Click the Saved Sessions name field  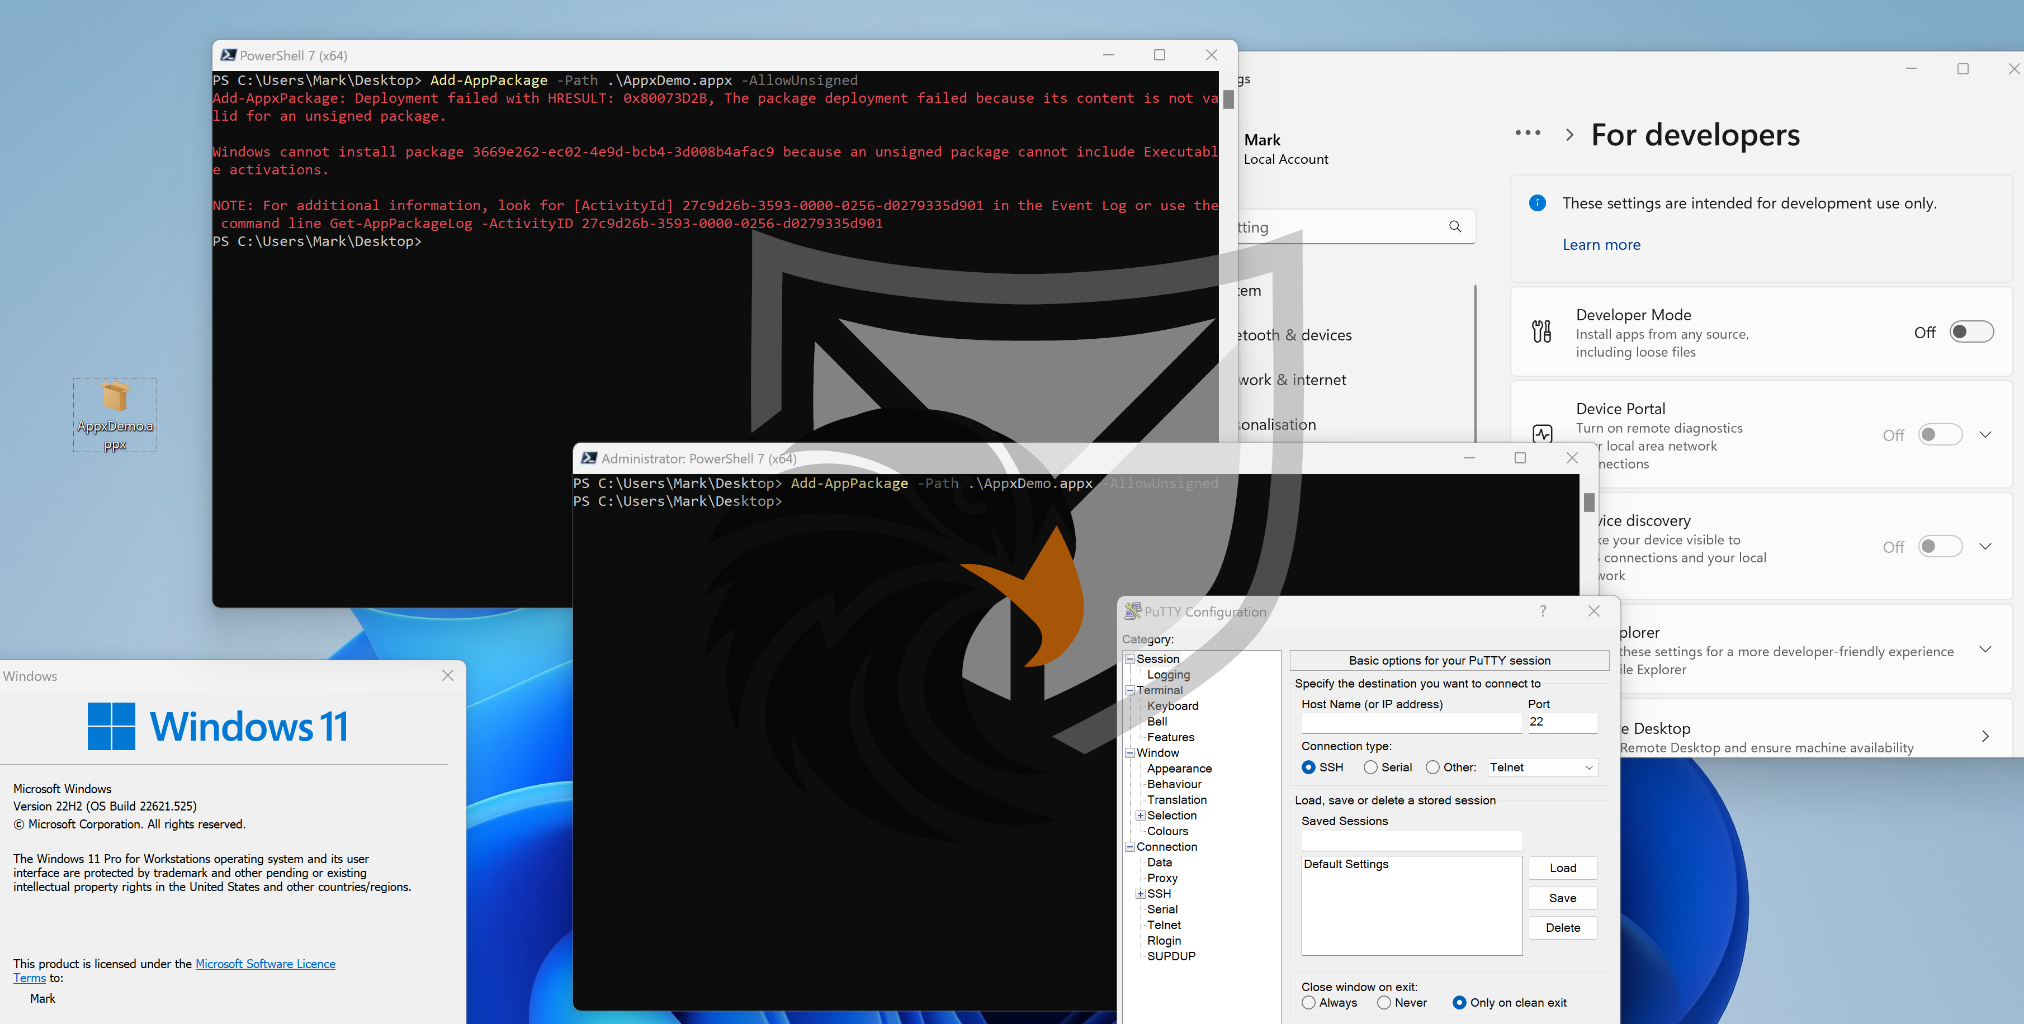coord(1411,840)
